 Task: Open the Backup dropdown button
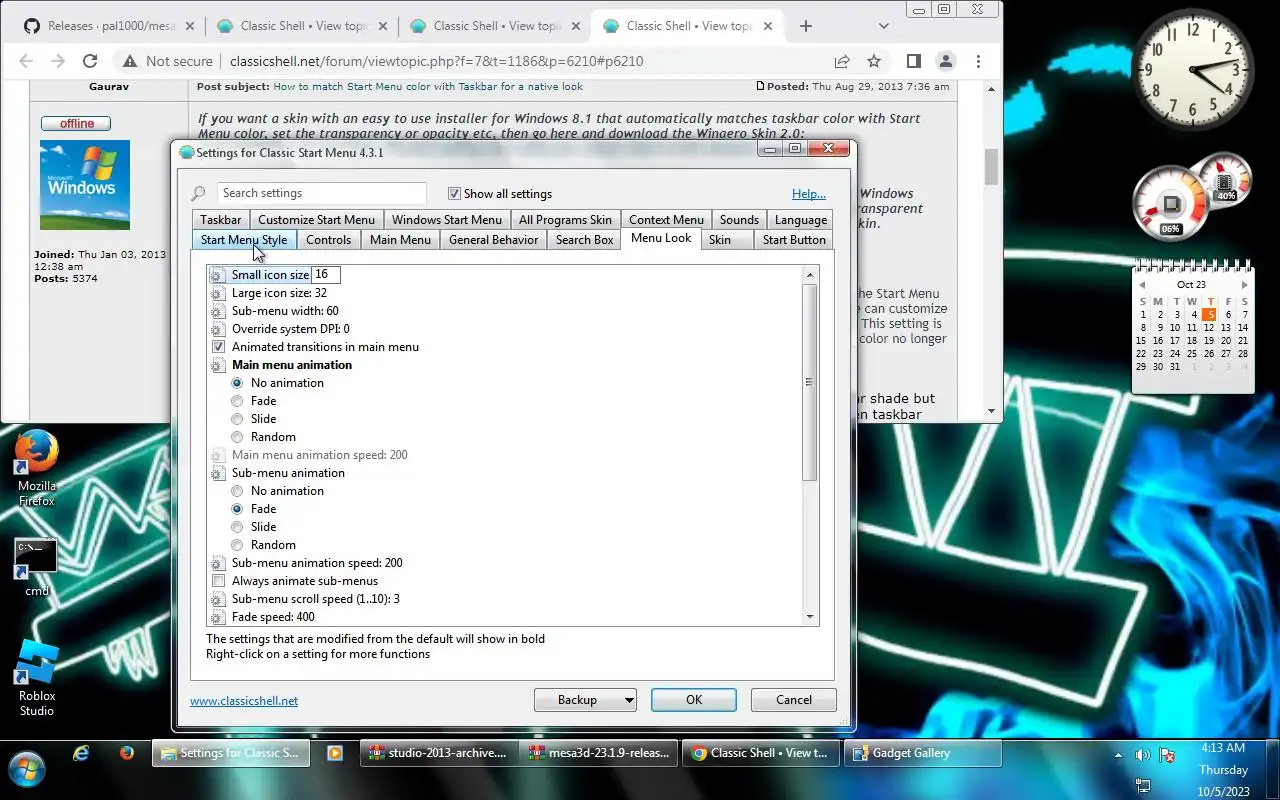pyautogui.click(x=585, y=700)
